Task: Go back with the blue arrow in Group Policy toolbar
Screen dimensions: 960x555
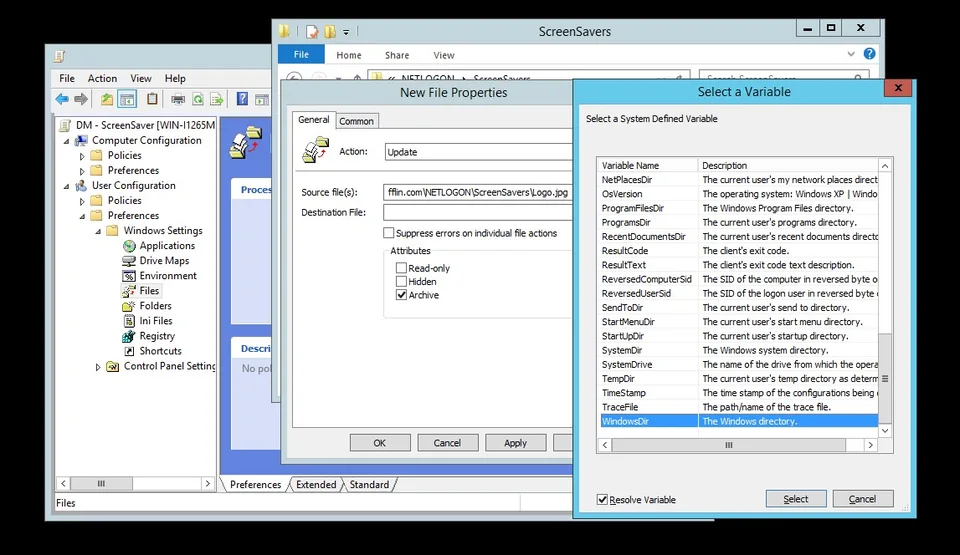Action: (x=62, y=99)
